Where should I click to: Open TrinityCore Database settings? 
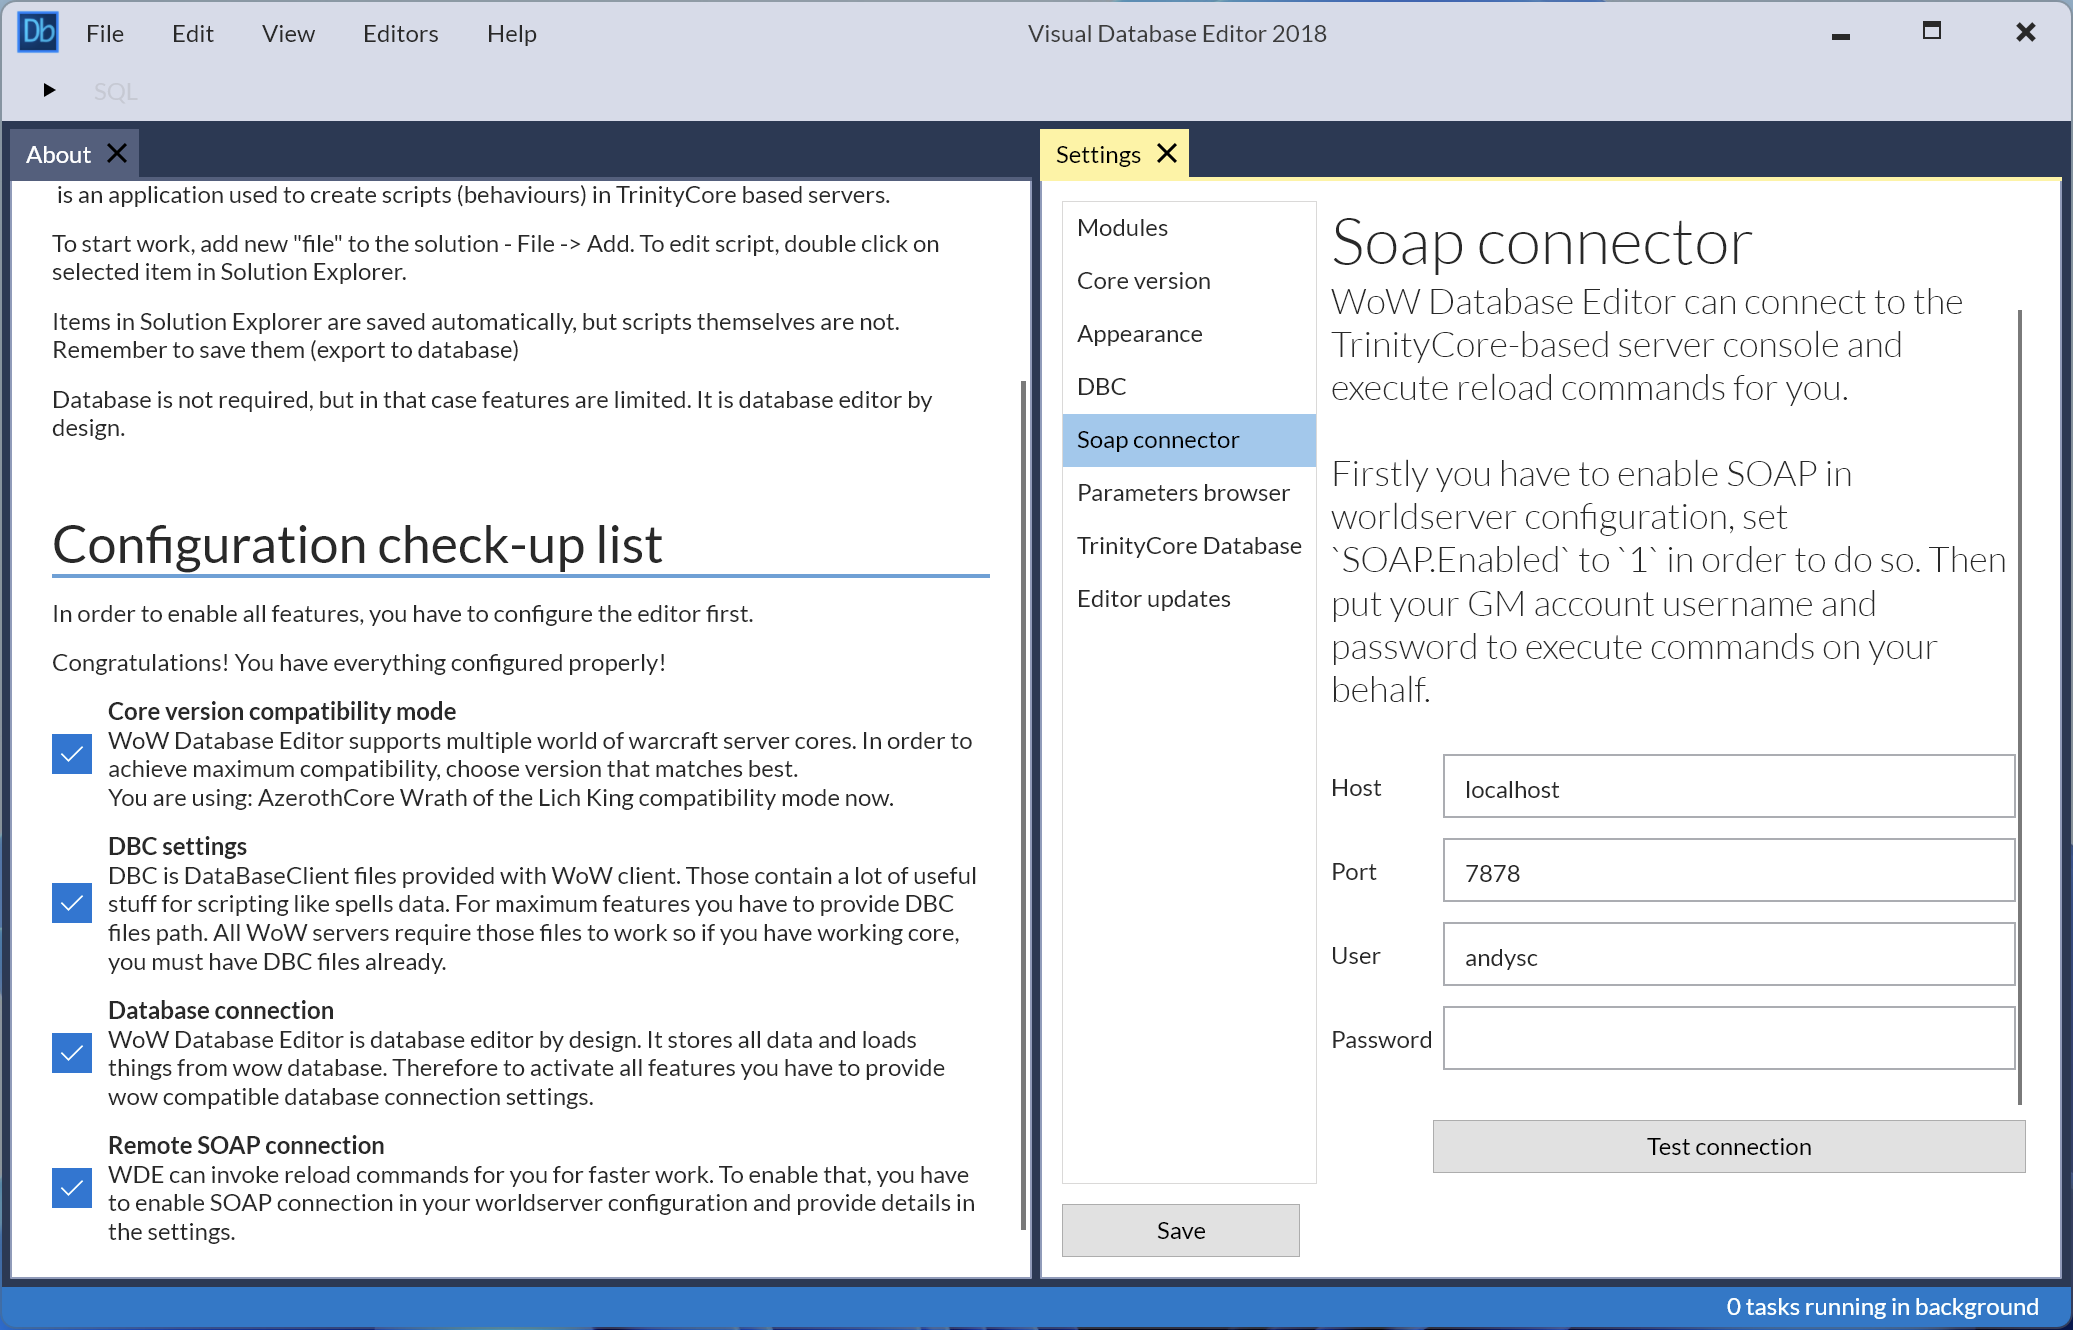point(1188,545)
